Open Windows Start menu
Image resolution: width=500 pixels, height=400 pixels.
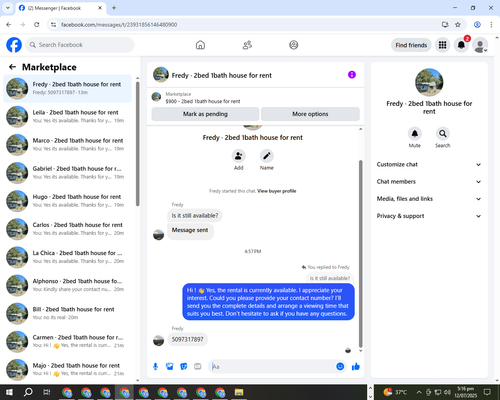coord(9,392)
